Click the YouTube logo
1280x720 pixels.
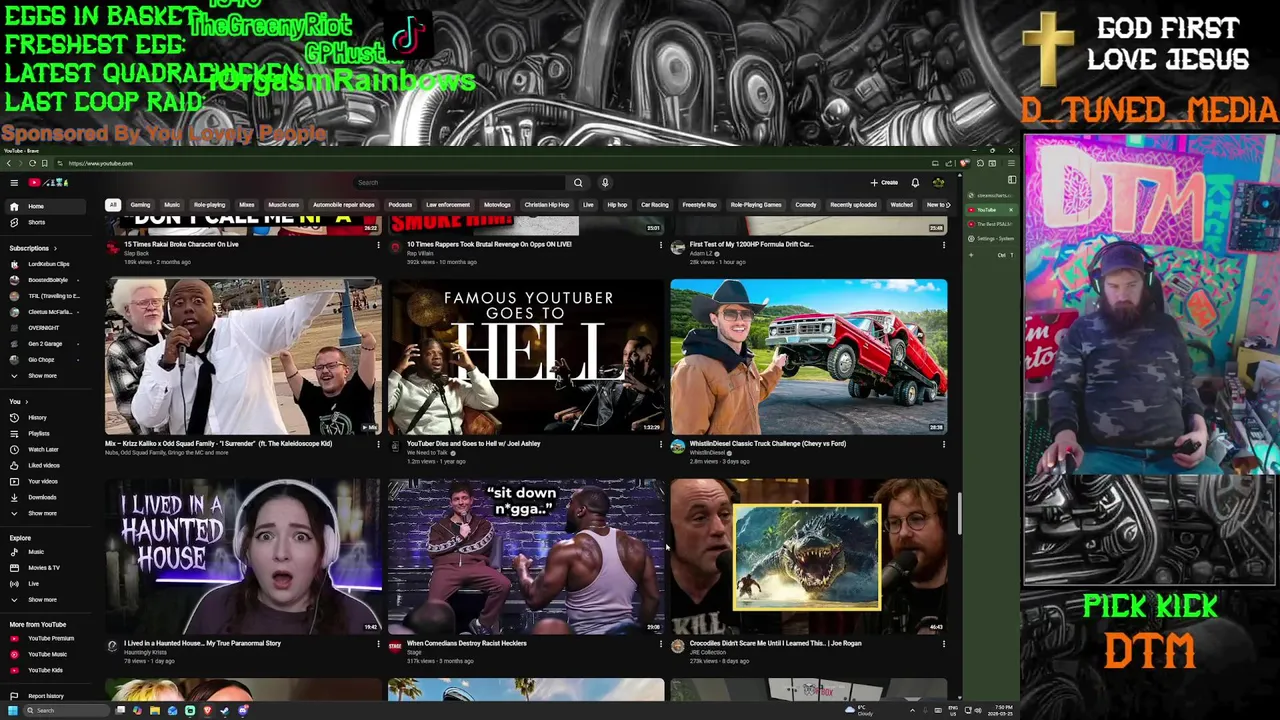click(47, 183)
